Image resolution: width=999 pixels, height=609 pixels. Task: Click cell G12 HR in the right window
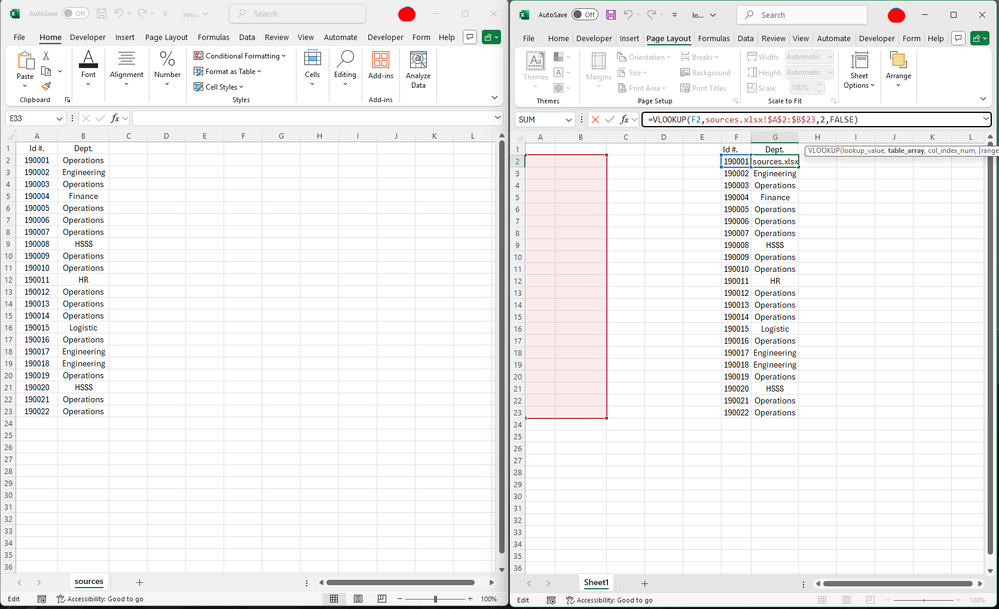(775, 281)
